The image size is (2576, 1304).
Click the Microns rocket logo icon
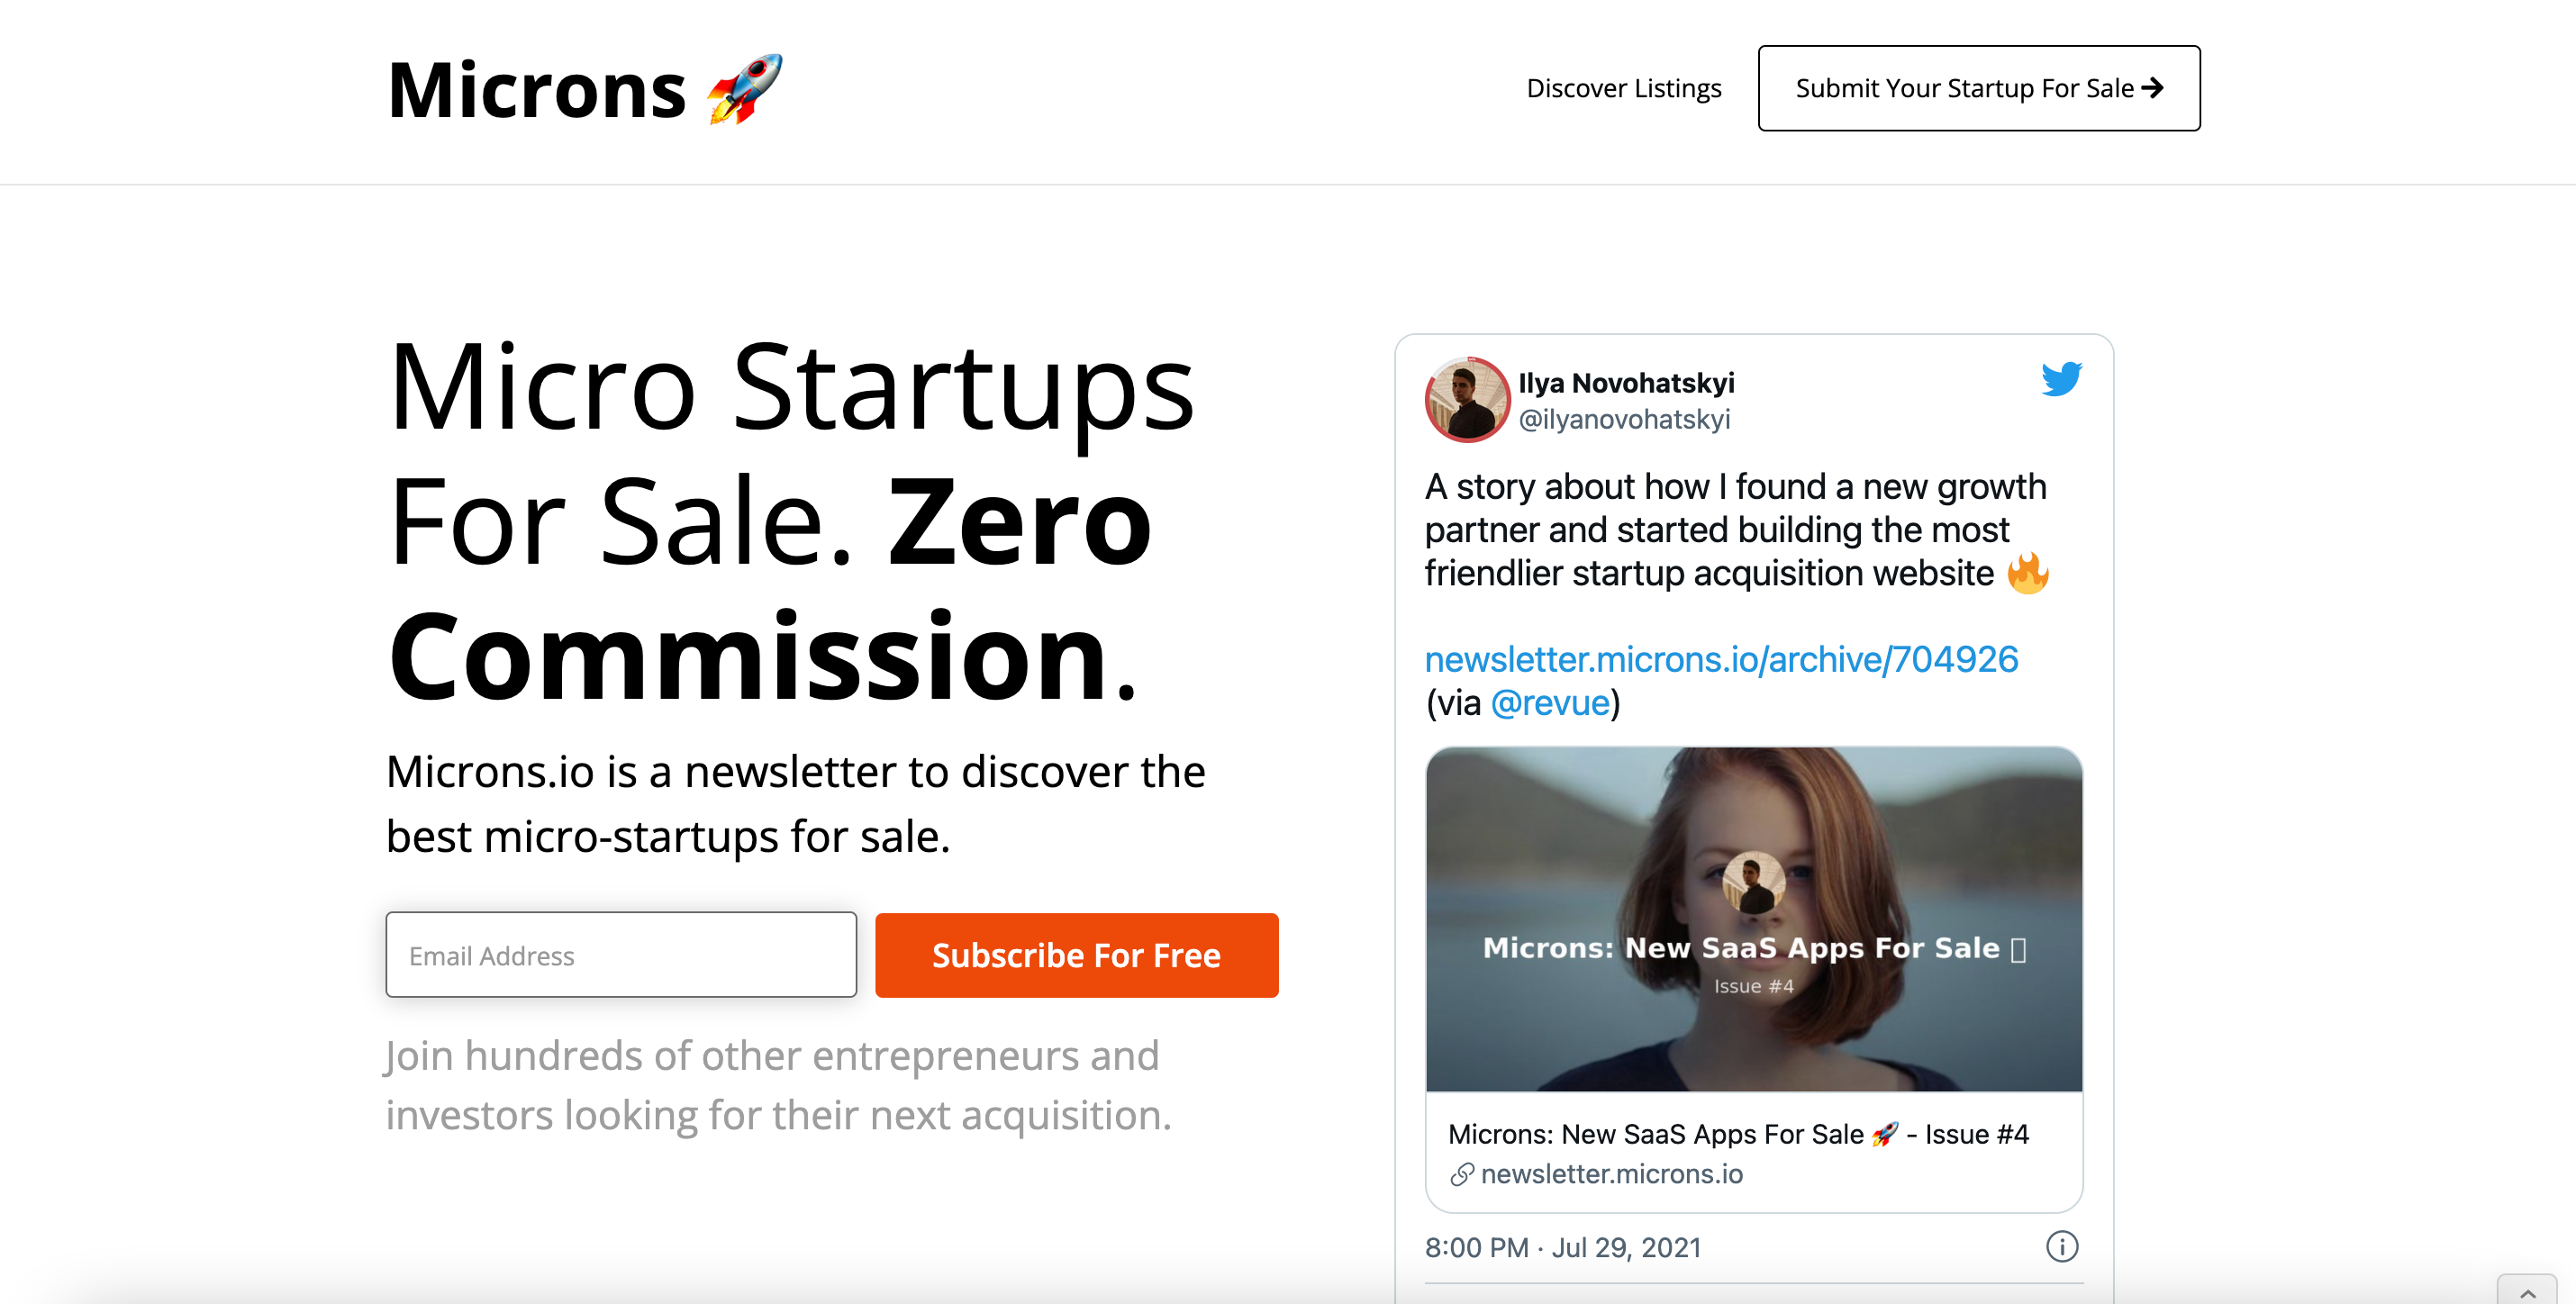744,89
